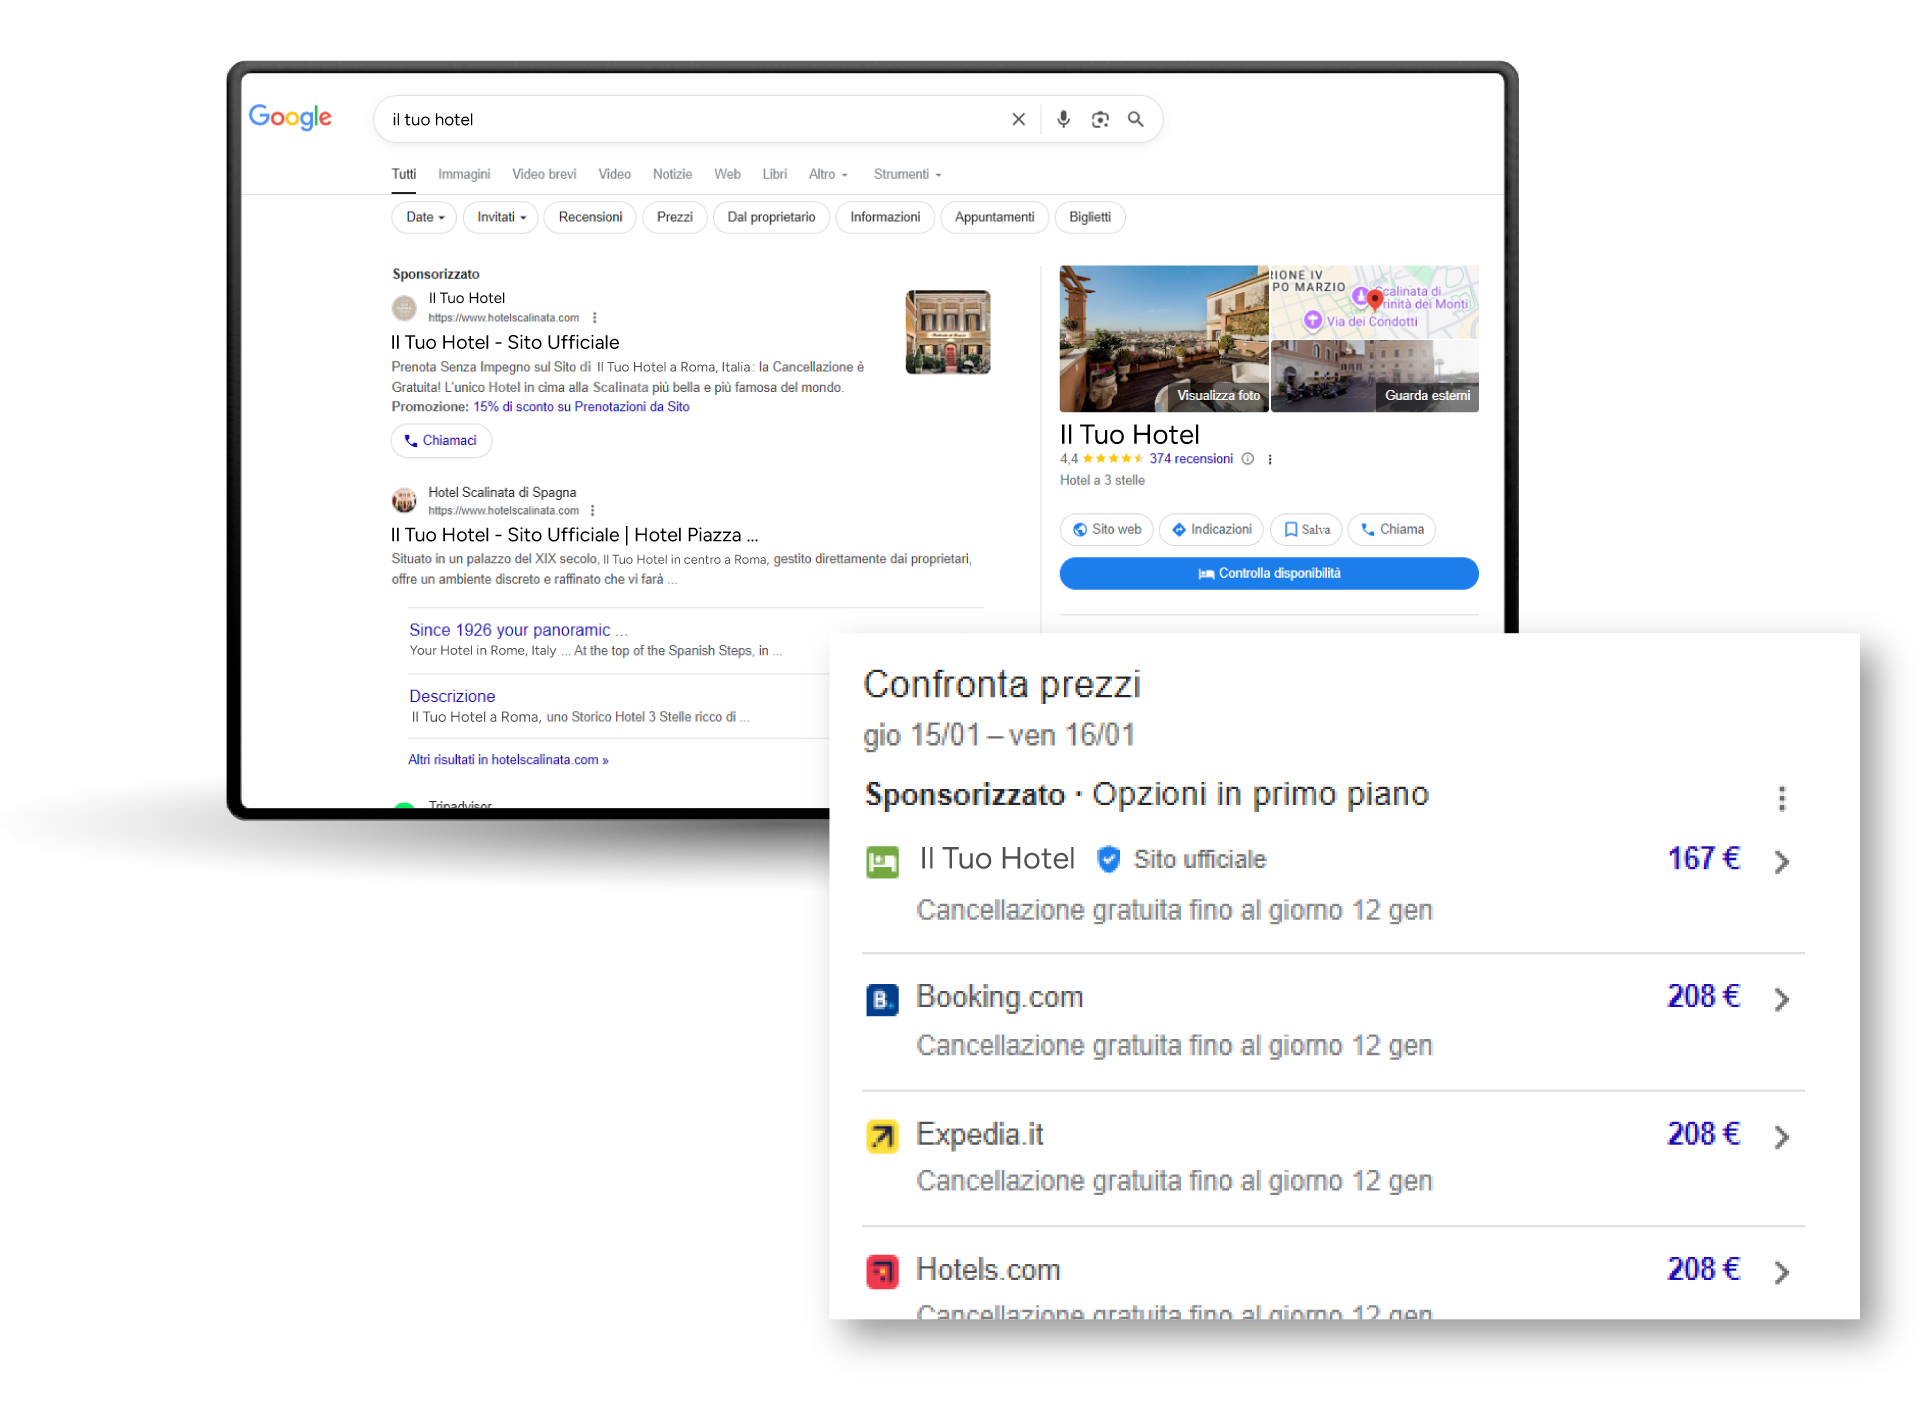Viewport: 1920px width, 1420px height.
Task: Expand the Altro search category menu
Action: [x=827, y=174]
